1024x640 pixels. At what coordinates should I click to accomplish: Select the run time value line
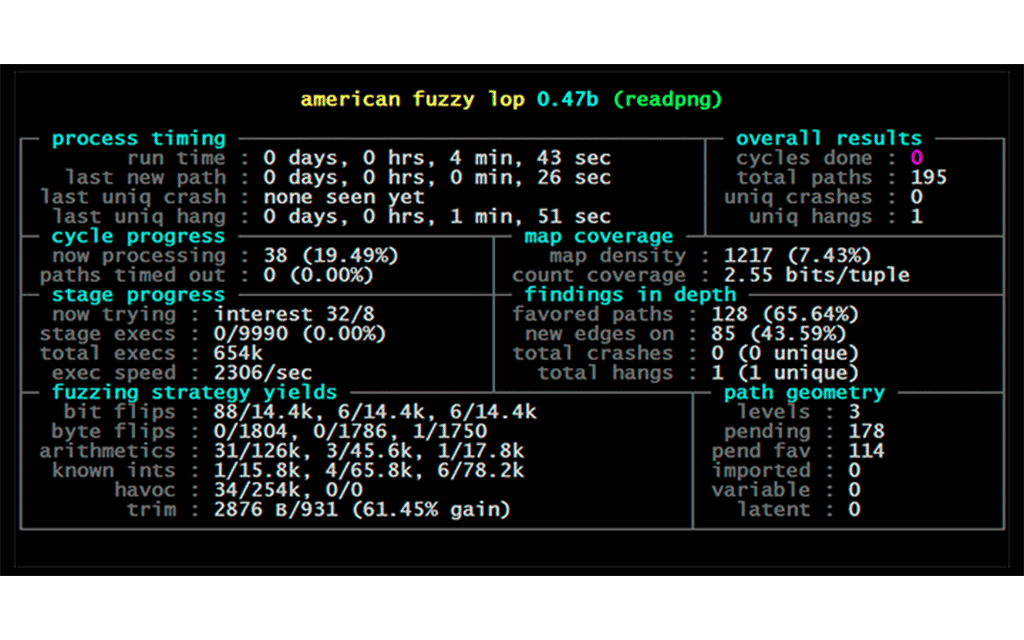(436, 159)
